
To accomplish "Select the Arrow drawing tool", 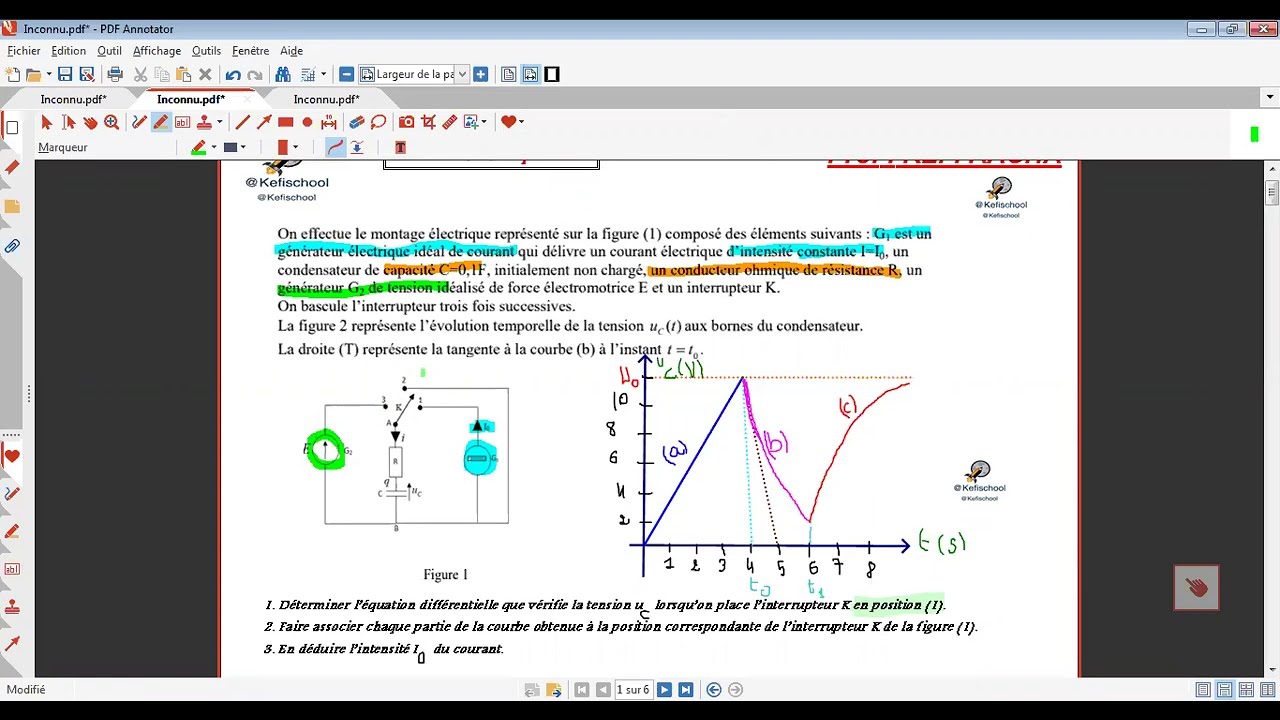I will click(x=264, y=122).
